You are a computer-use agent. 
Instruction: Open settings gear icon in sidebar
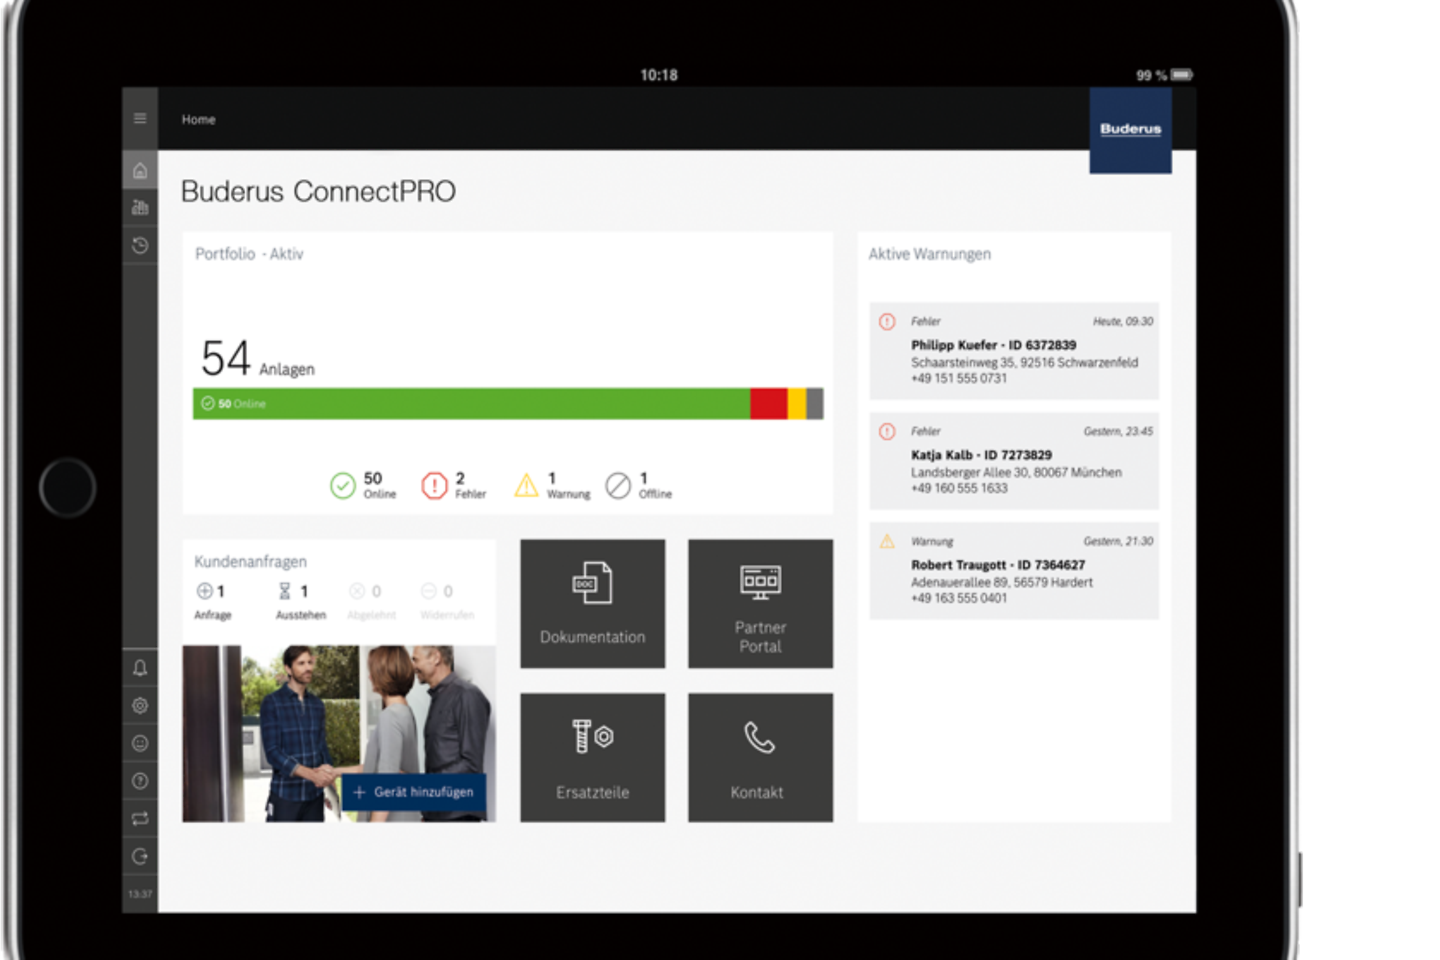[x=140, y=705]
